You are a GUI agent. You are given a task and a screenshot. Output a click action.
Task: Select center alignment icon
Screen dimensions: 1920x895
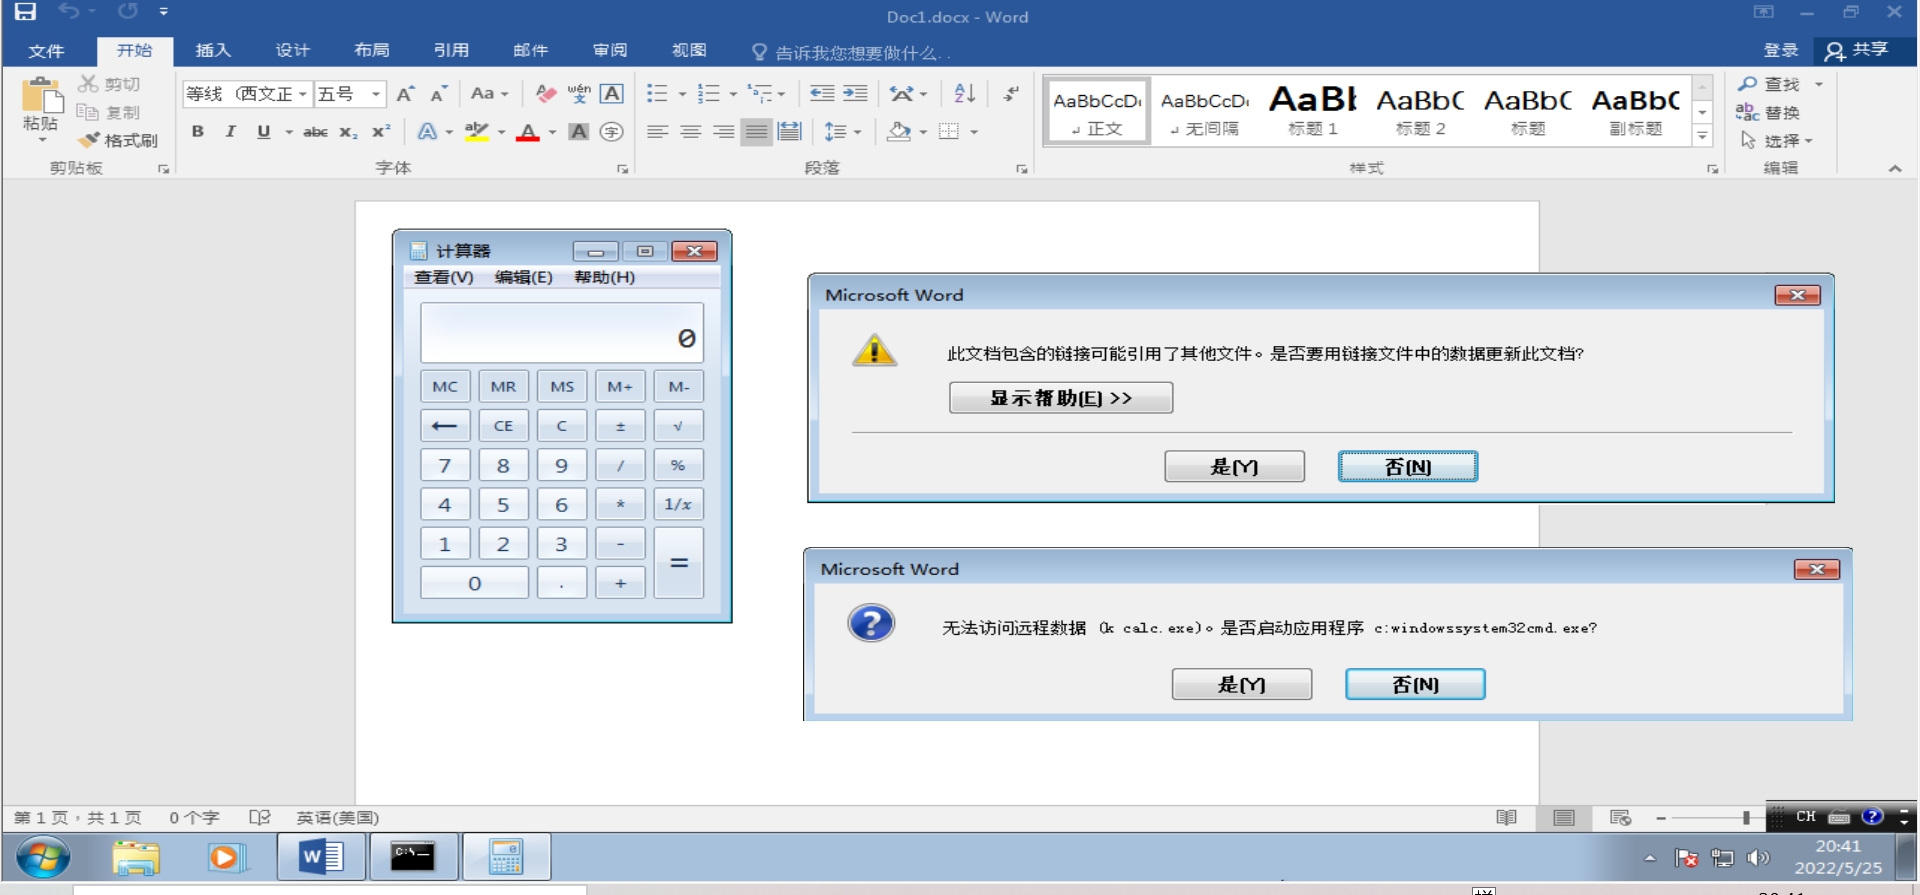(690, 131)
